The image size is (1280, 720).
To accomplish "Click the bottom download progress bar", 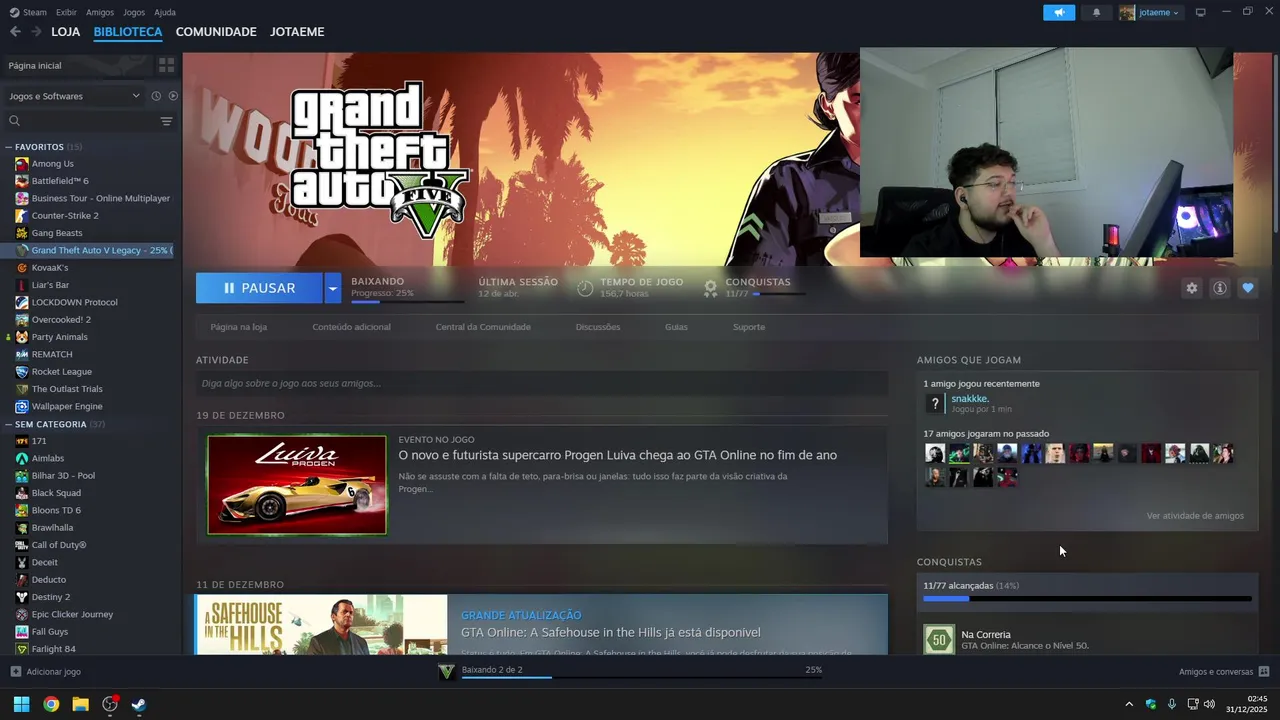I will point(641,677).
